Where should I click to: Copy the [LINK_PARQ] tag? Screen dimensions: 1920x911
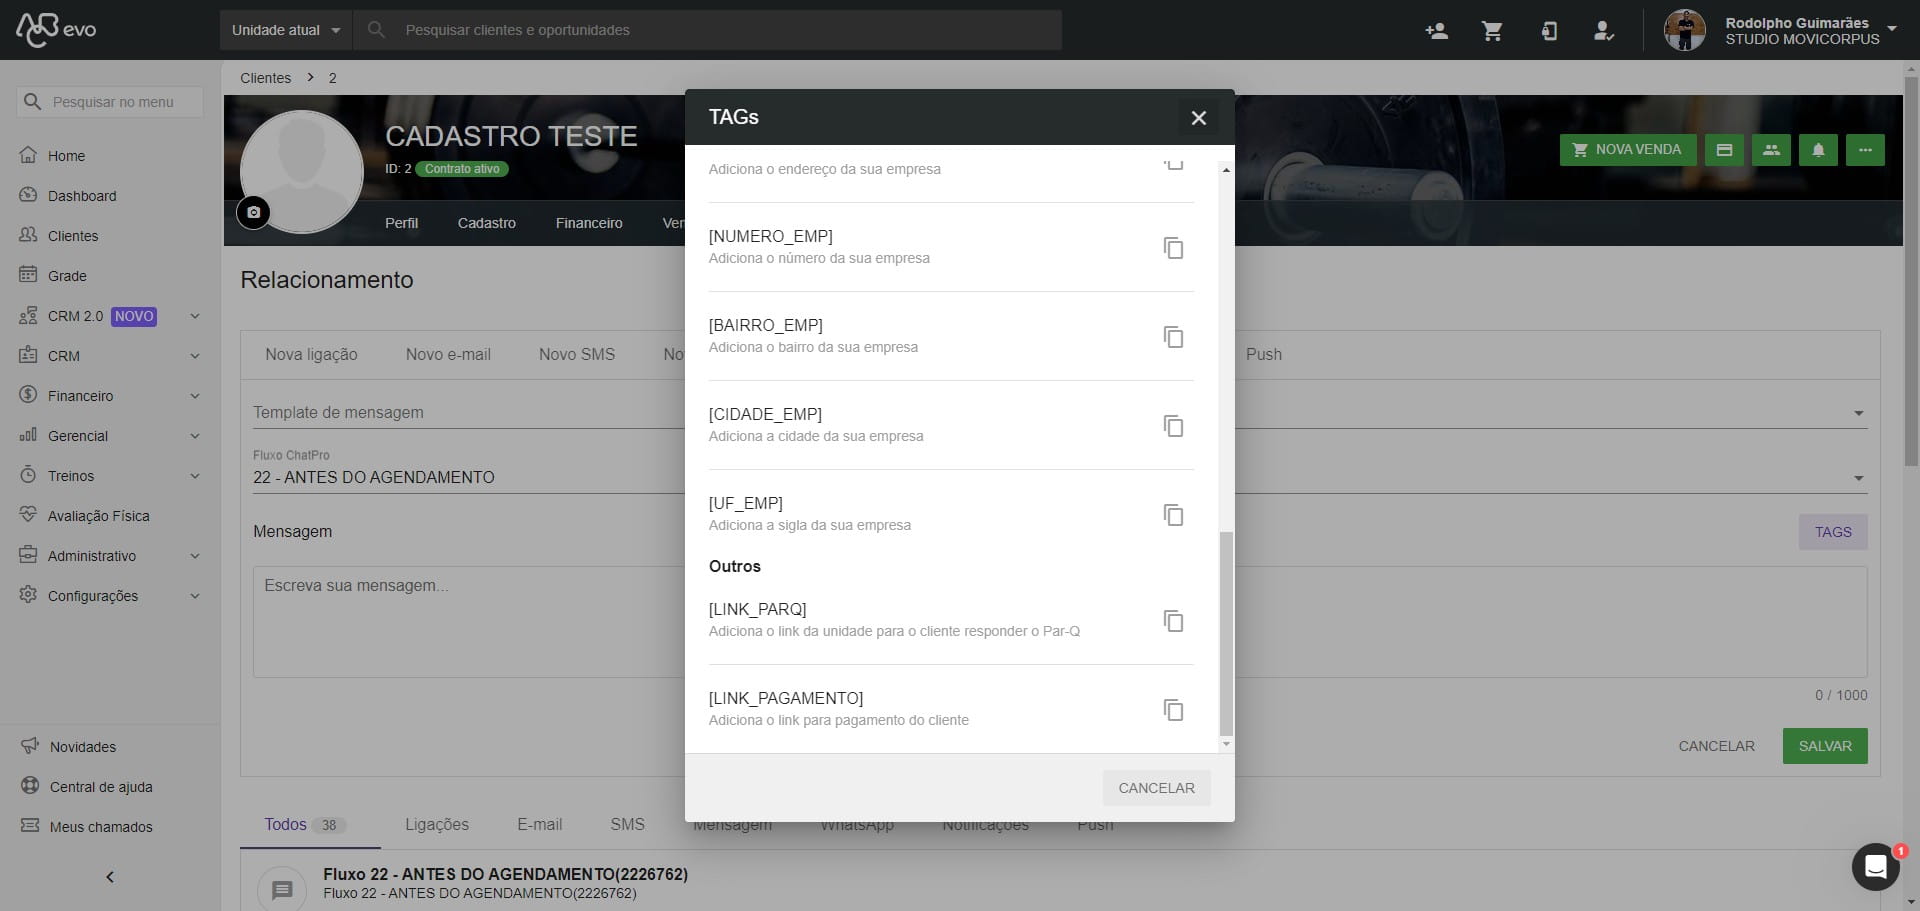coord(1173,621)
